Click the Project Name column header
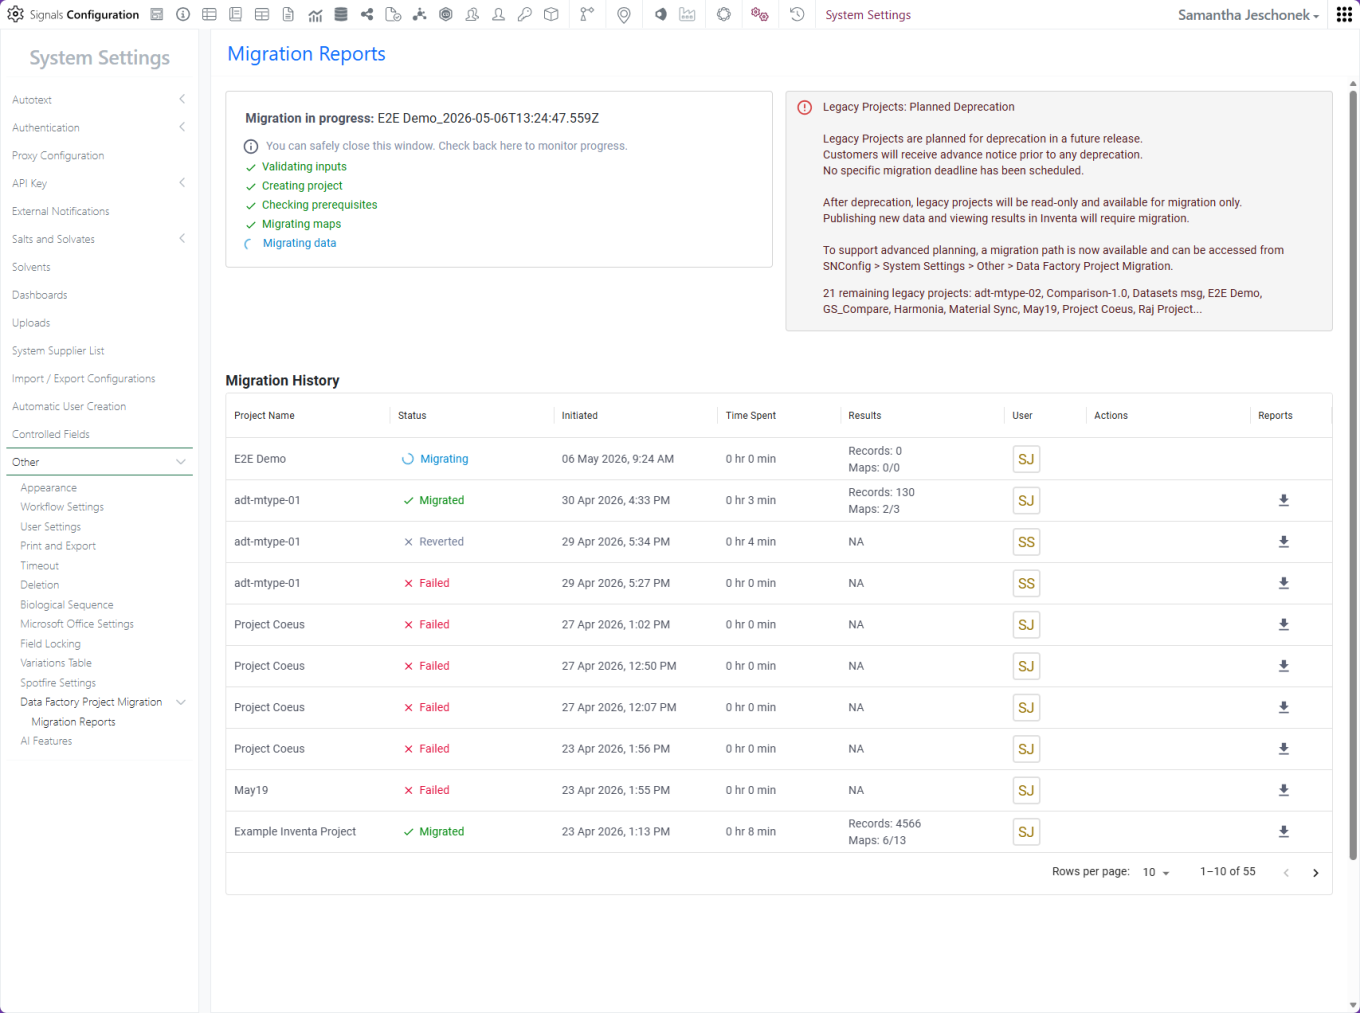This screenshot has height=1013, width=1360. (264, 416)
